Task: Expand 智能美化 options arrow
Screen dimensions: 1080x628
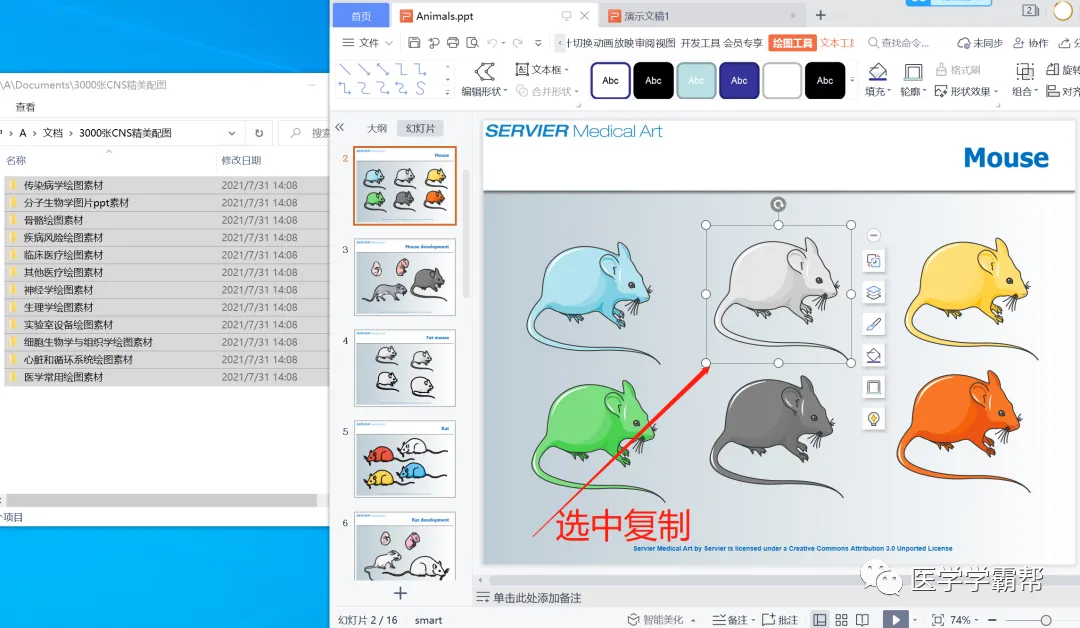Action: coord(693,620)
